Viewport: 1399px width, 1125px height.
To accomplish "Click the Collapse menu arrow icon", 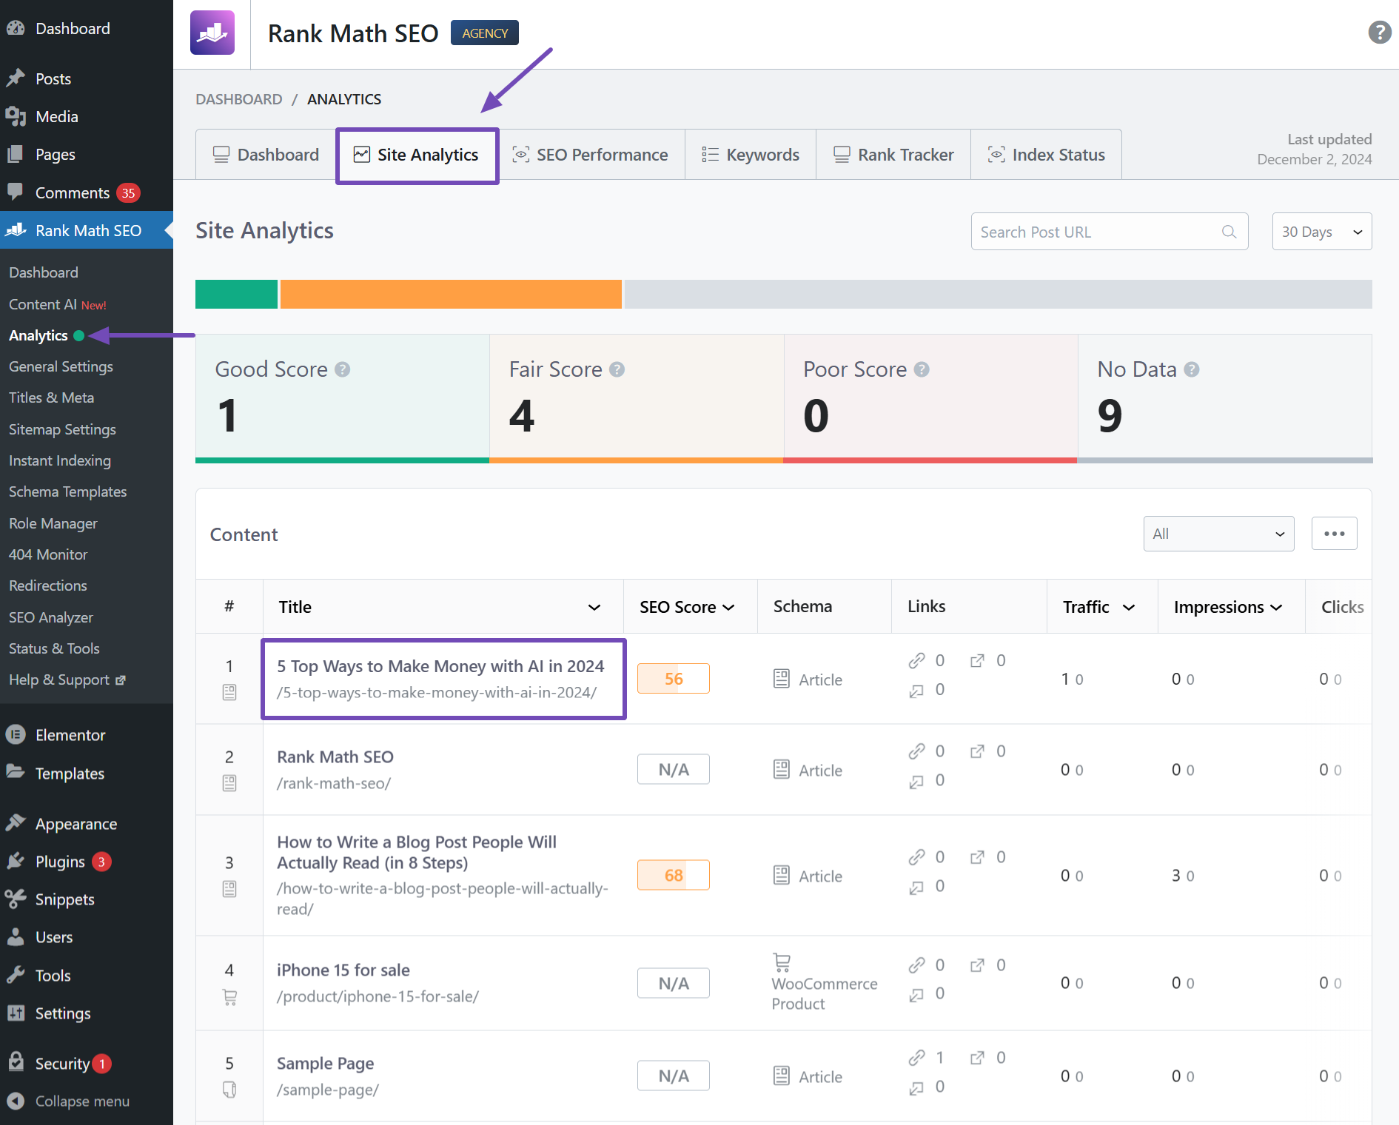I will coord(16,1101).
